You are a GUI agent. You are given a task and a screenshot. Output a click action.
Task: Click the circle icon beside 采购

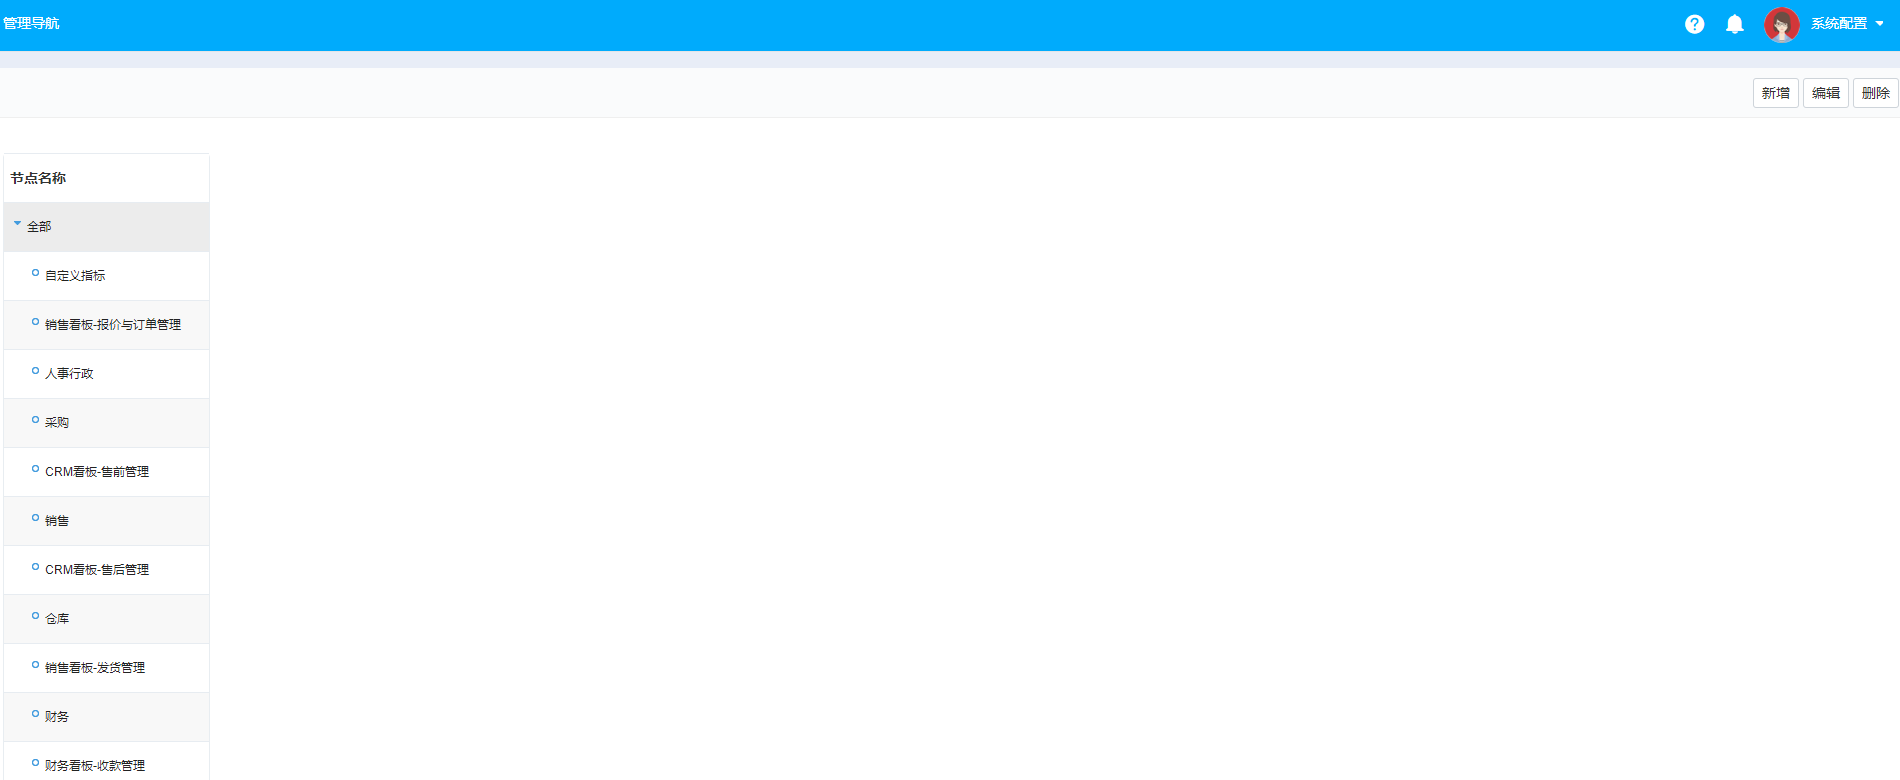coord(36,420)
